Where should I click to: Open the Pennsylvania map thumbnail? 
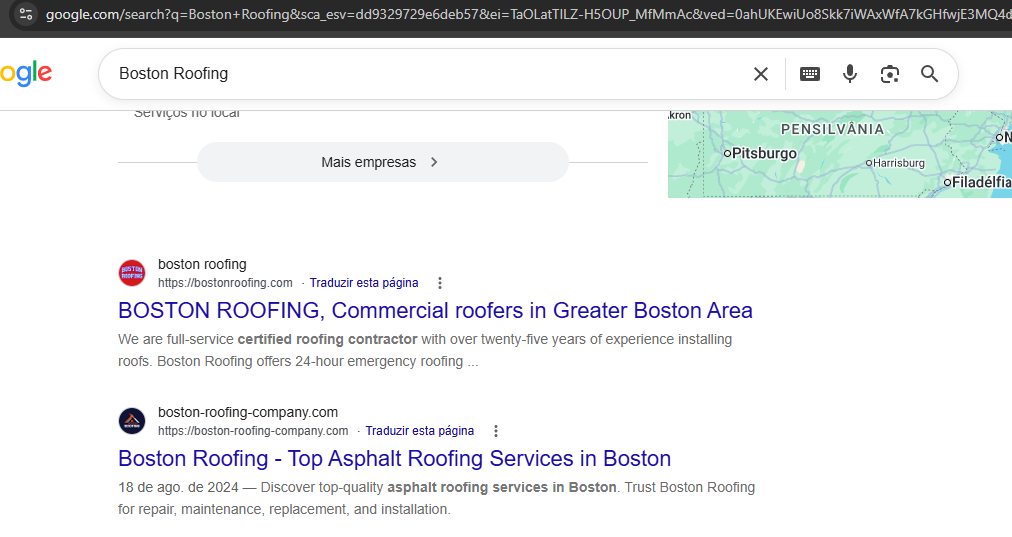pos(840,154)
